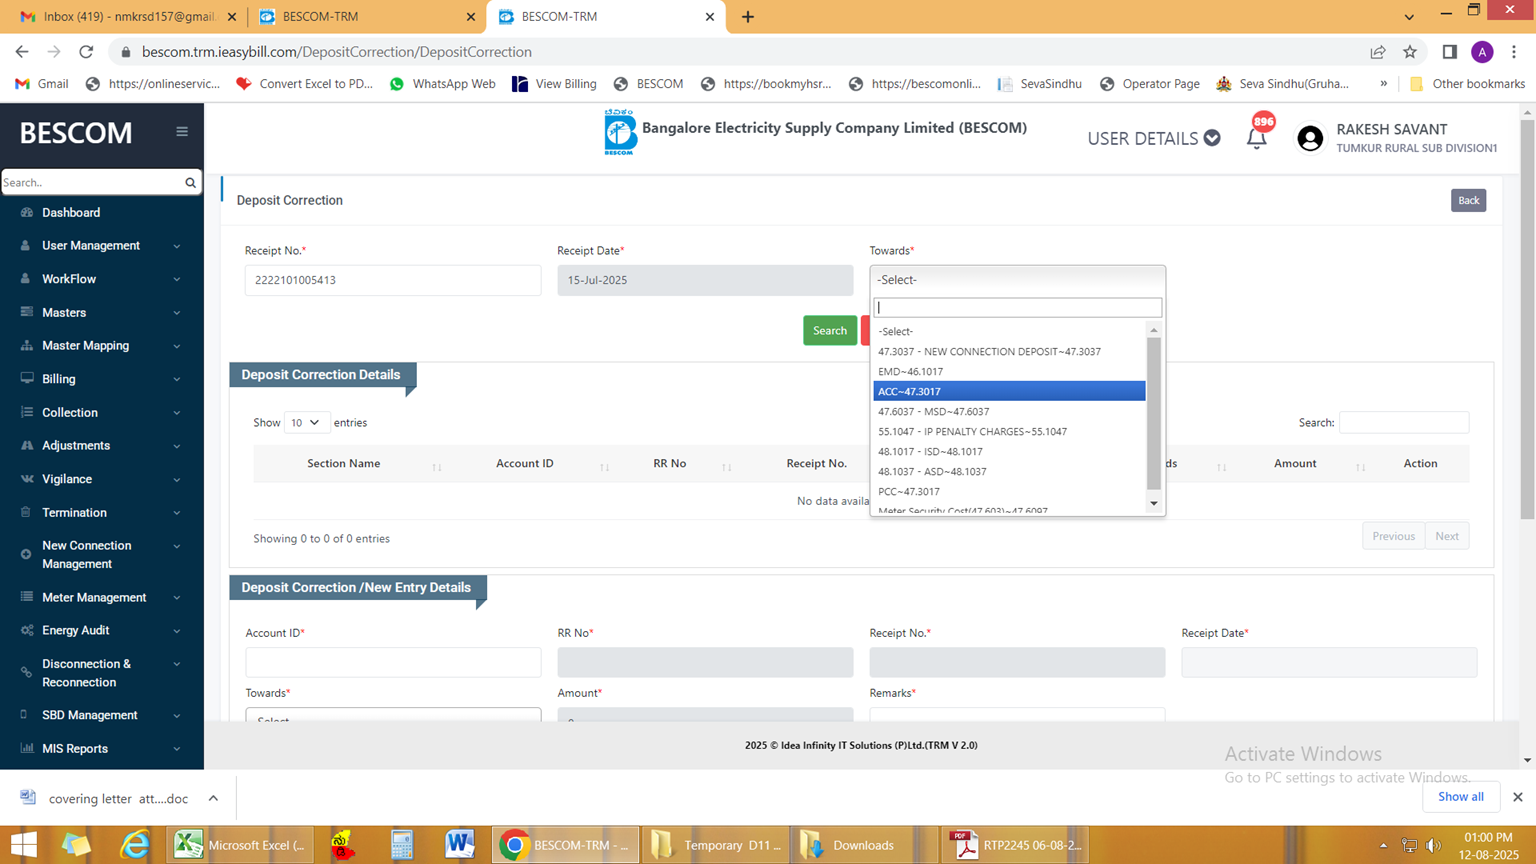The image size is (1536, 864).
Task: Select ACC~47.3017 from the Towards list
Action: (x=1008, y=391)
